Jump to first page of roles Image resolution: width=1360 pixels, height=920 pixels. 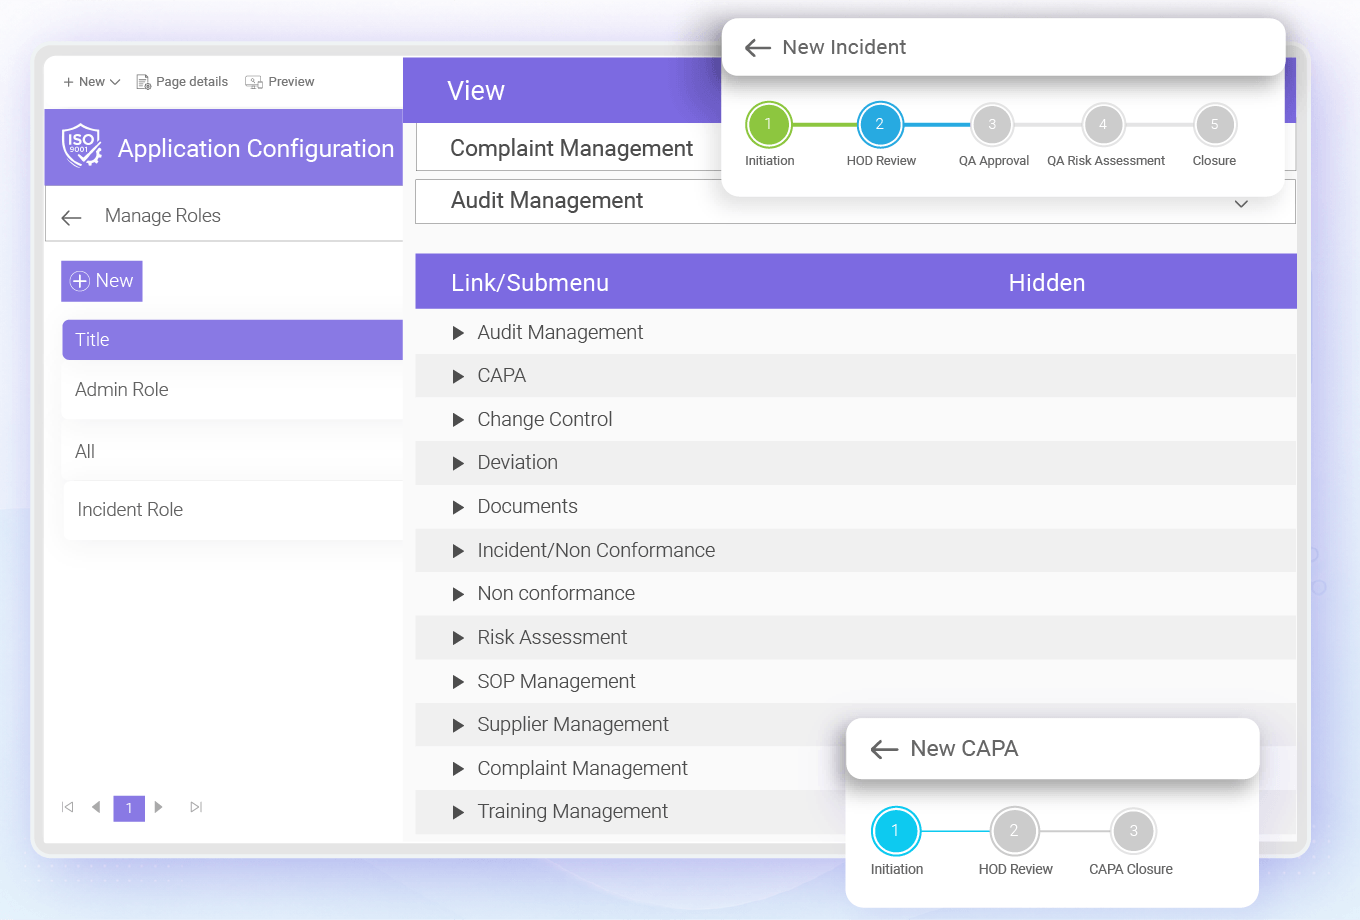(68, 807)
